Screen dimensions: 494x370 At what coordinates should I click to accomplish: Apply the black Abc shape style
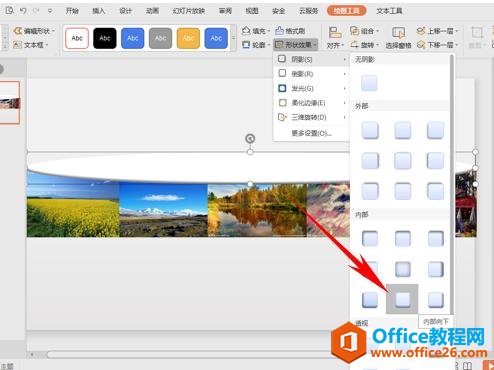105,38
